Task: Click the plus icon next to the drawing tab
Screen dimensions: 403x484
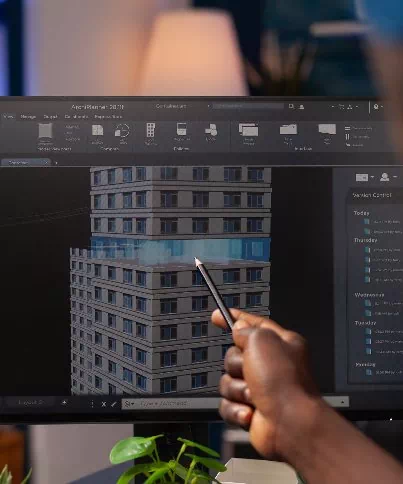Action: [56, 163]
